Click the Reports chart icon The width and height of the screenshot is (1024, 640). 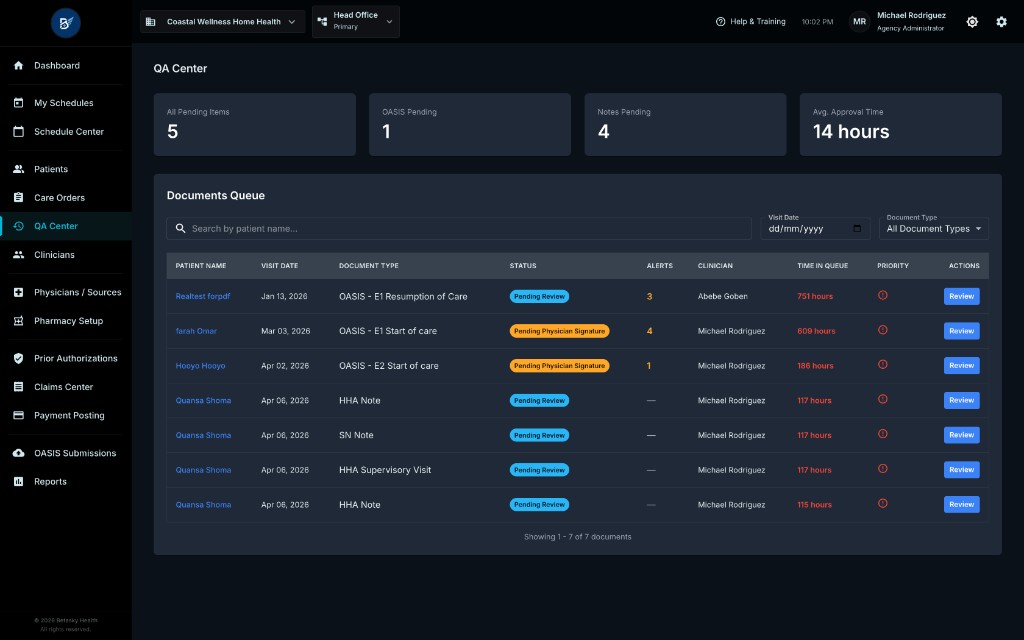pos(18,481)
